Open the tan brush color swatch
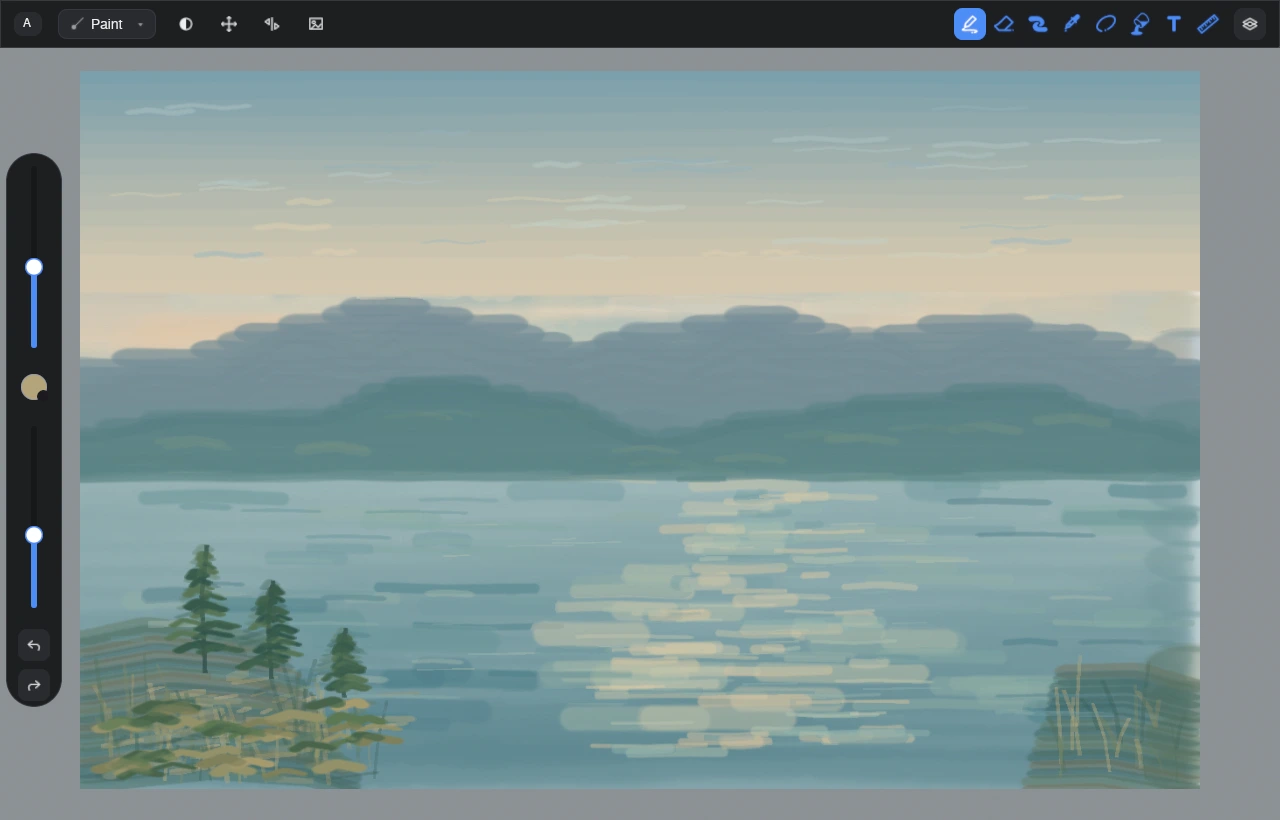Image resolution: width=1280 pixels, height=820 pixels. point(34,387)
